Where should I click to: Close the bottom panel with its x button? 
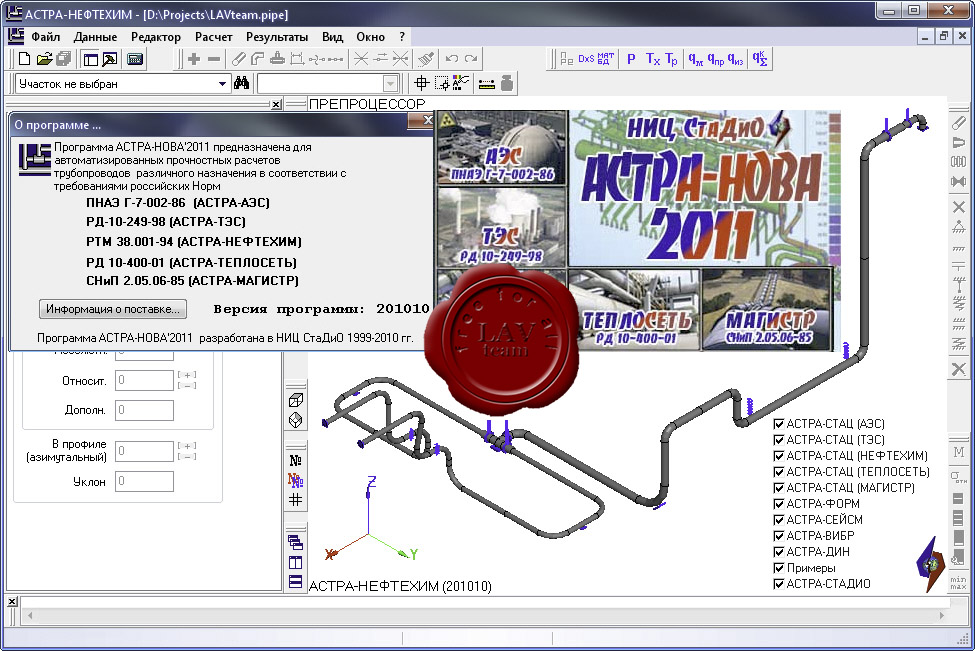12,602
